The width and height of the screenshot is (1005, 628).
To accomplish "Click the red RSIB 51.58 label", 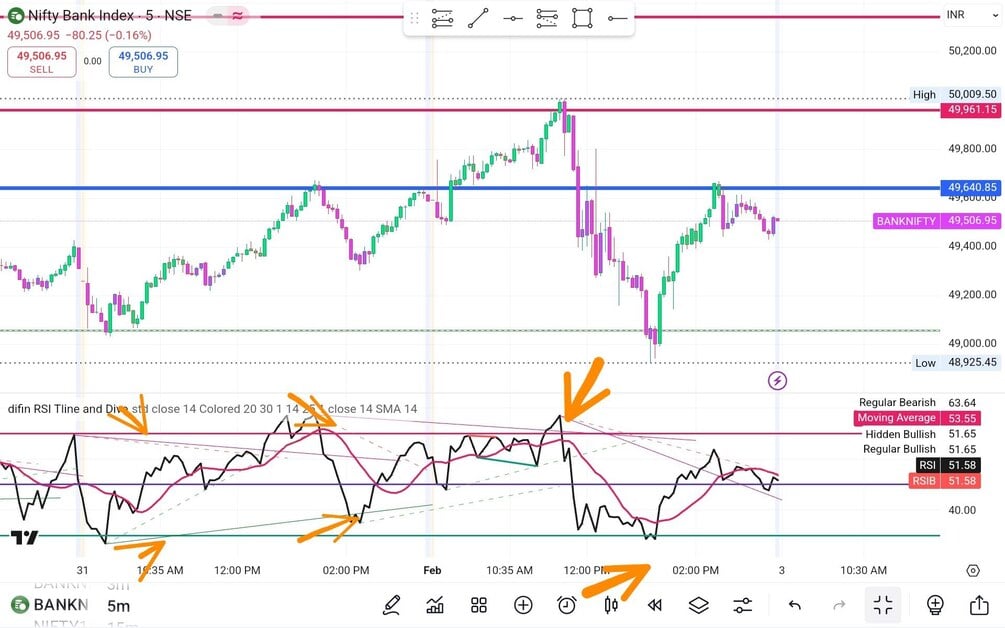I will 945,481.
